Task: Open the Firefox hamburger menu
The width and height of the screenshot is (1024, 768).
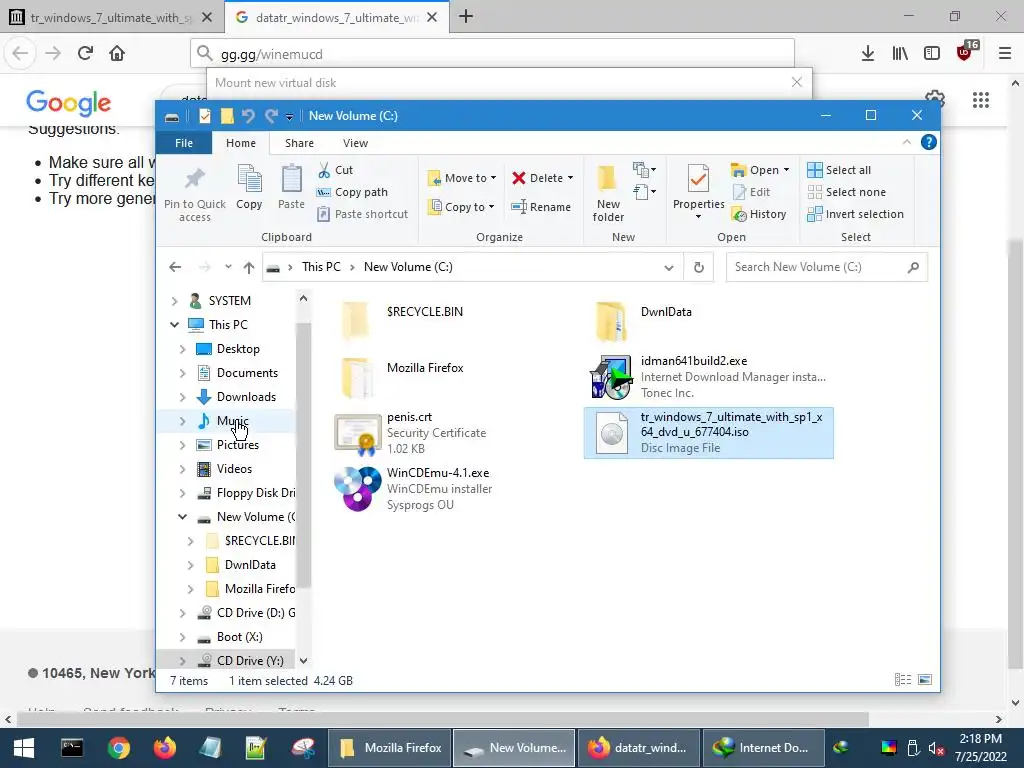Action: coord(1004,54)
